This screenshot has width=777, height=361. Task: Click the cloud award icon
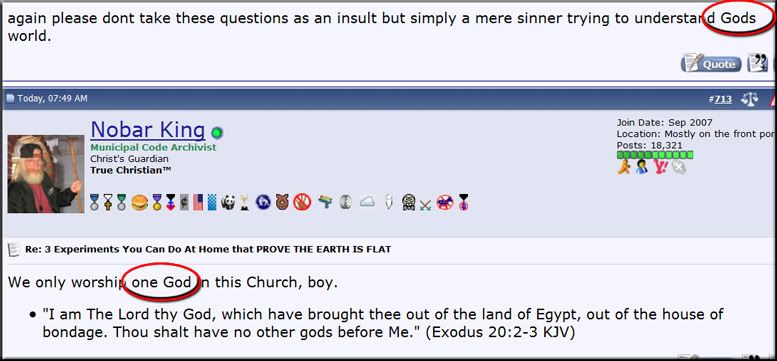pyautogui.click(x=367, y=202)
